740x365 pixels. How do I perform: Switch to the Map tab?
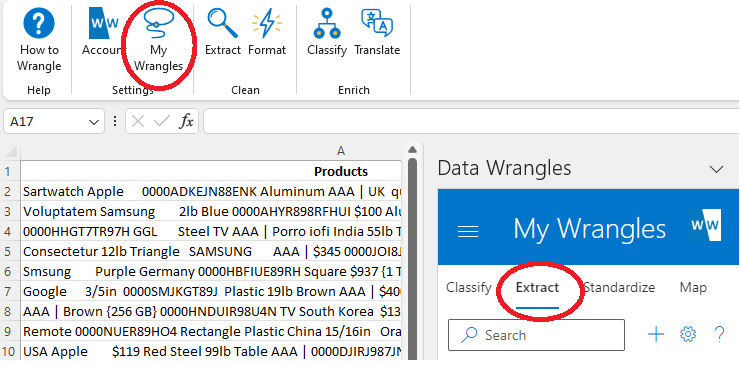693,288
